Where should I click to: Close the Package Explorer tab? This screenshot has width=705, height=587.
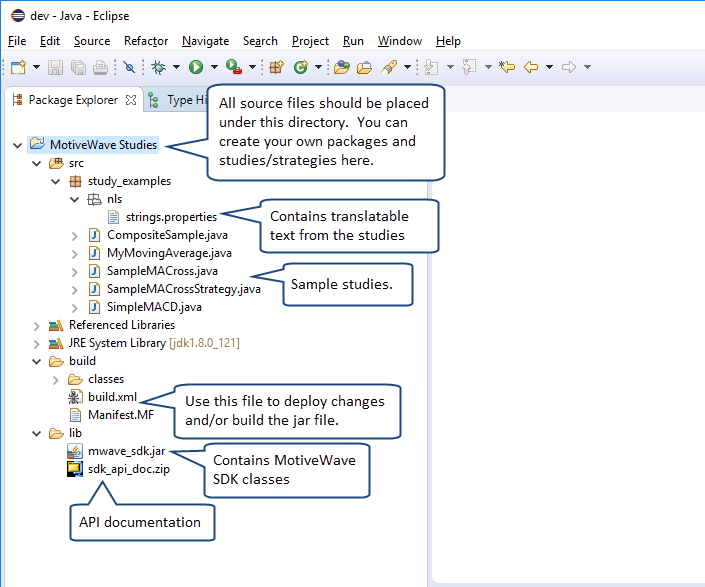click(x=131, y=100)
